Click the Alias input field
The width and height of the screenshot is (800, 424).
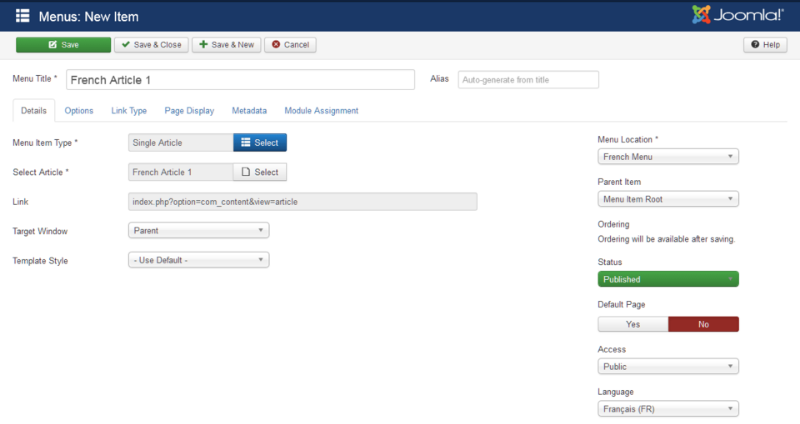tap(528, 80)
